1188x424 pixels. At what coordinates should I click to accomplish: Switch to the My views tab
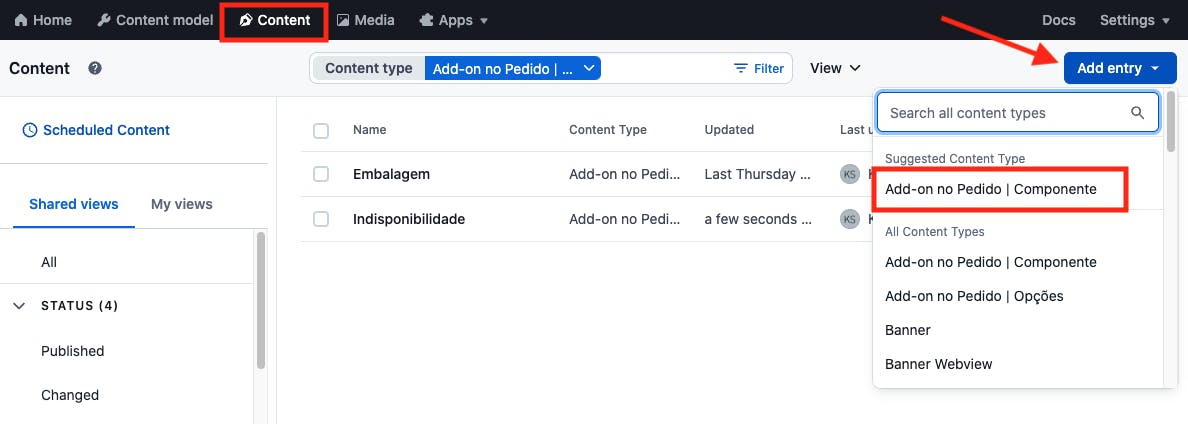pyautogui.click(x=182, y=204)
